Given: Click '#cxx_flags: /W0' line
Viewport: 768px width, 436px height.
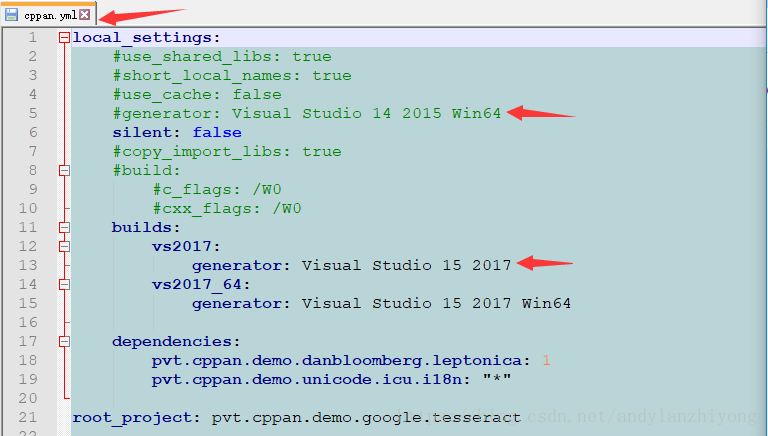Looking at the screenshot, I should tap(227, 209).
